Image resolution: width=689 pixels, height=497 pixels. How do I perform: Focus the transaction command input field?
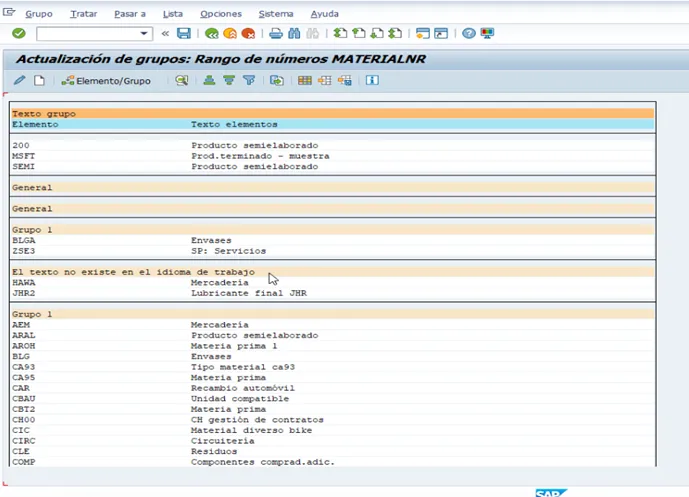[x=88, y=33]
